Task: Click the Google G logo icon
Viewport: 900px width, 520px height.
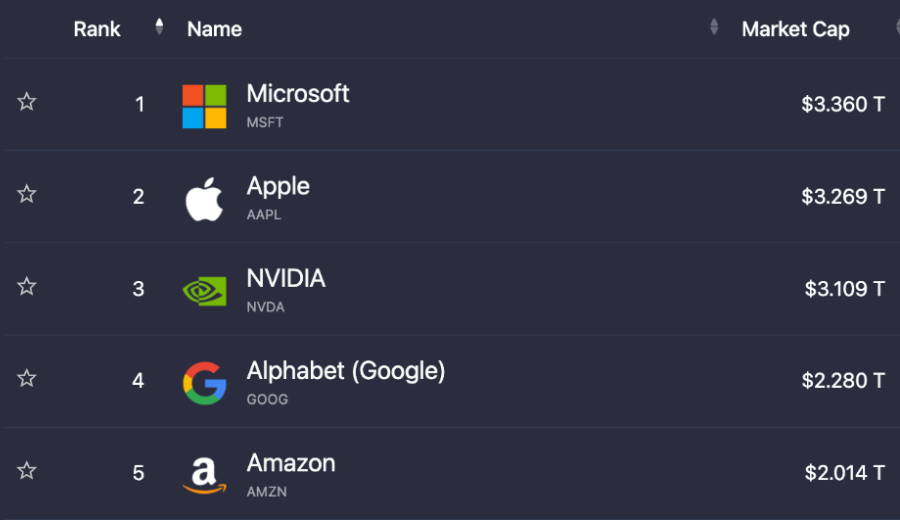Action: [x=204, y=383]
